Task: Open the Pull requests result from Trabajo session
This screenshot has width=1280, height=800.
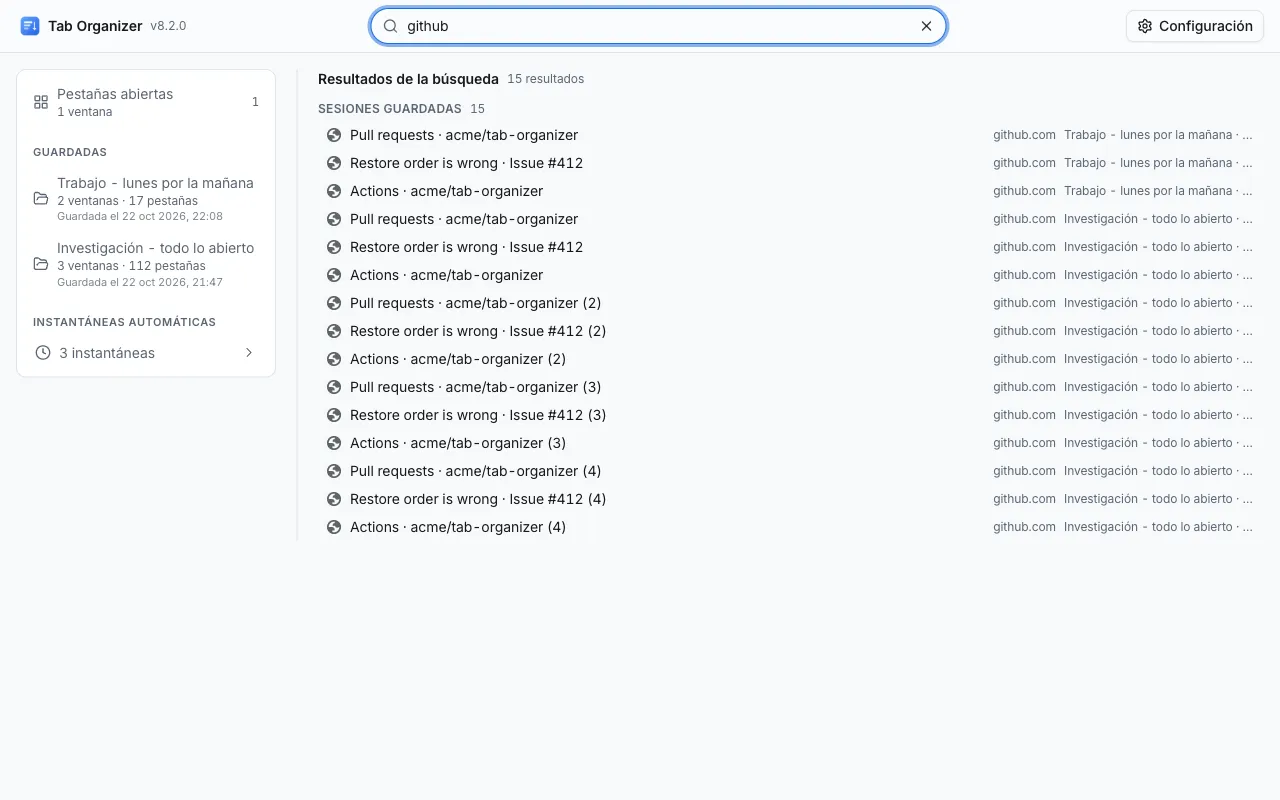Action: coord(789,135)
